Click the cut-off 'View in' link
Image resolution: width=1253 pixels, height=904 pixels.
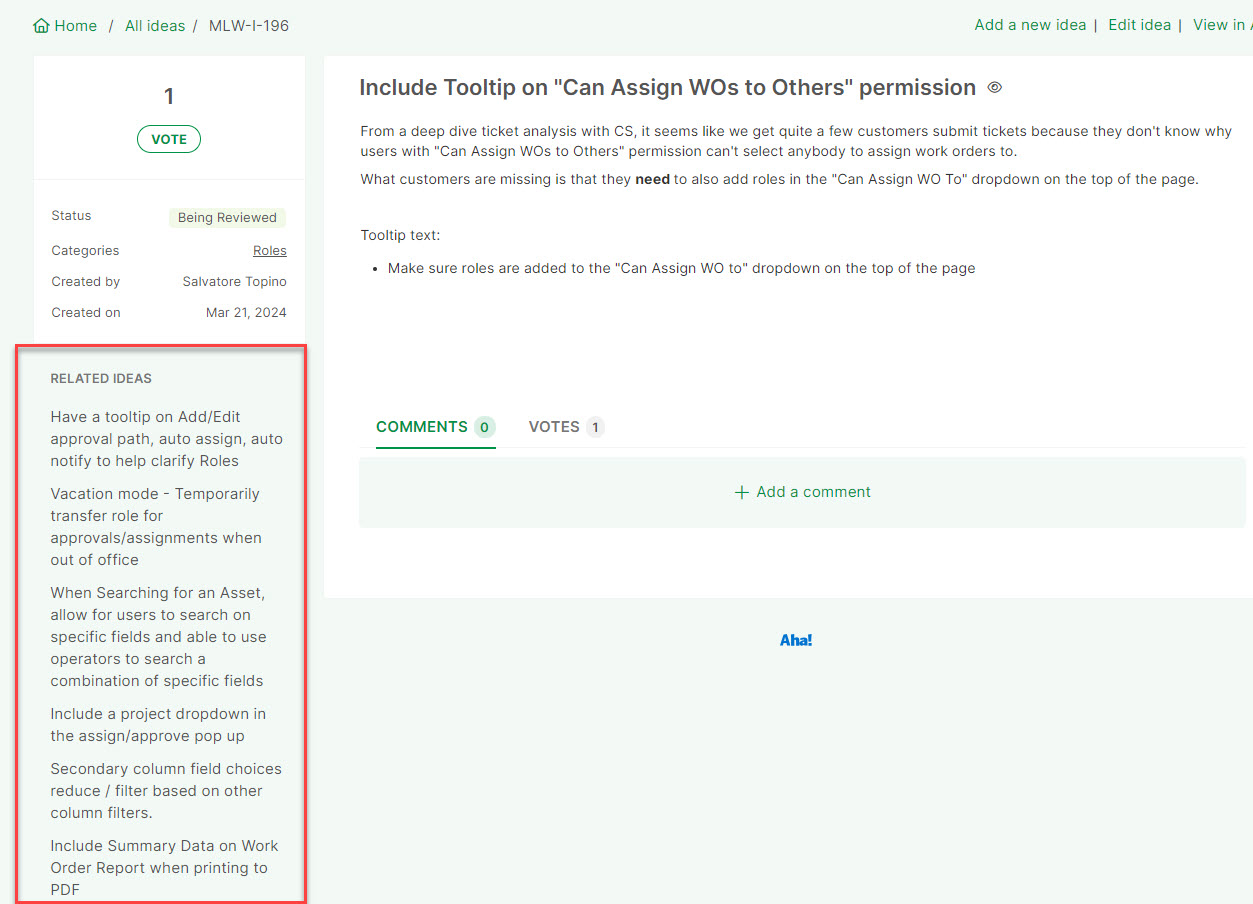(1222, 25)
